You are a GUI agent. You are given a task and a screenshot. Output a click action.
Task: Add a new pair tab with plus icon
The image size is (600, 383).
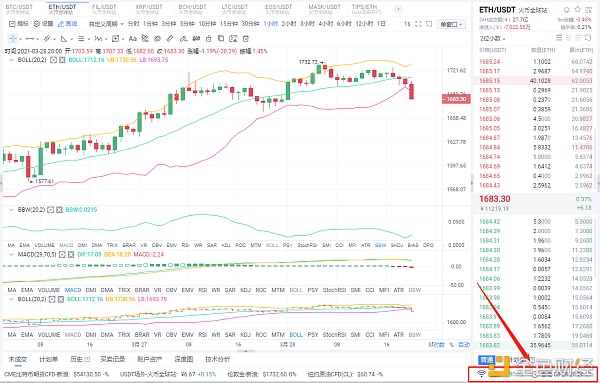[398, 9]
